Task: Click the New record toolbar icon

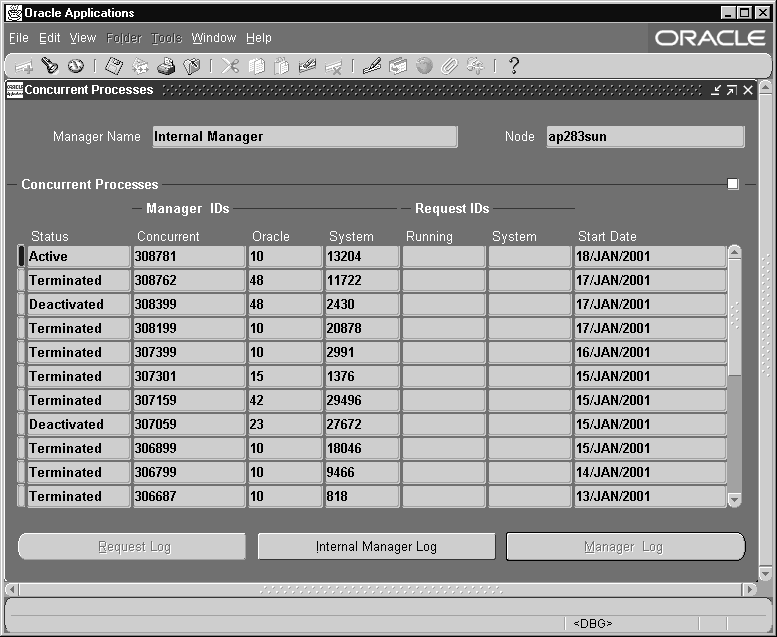Action: (x=24, y=66)
